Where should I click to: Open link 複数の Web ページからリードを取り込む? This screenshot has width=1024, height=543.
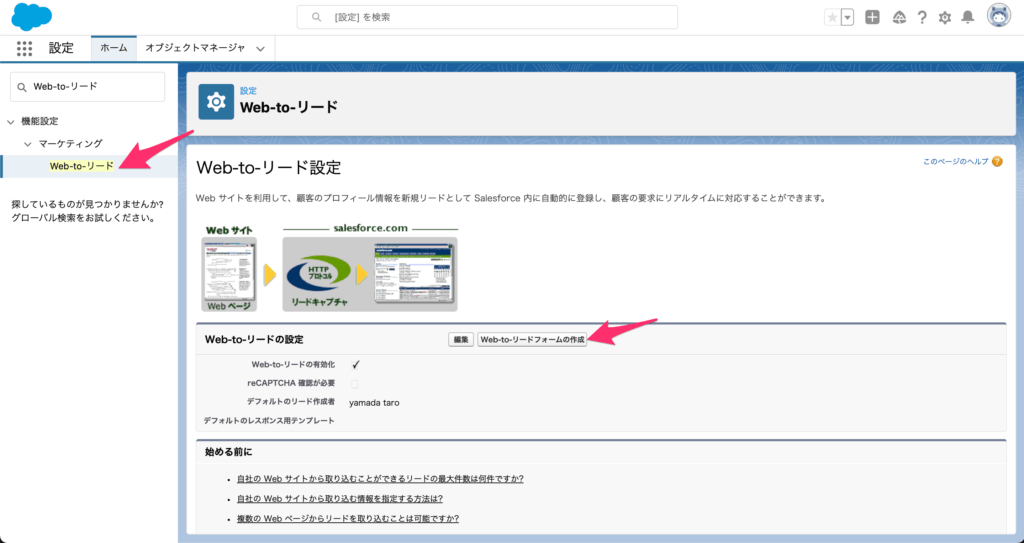pos(347,519)
